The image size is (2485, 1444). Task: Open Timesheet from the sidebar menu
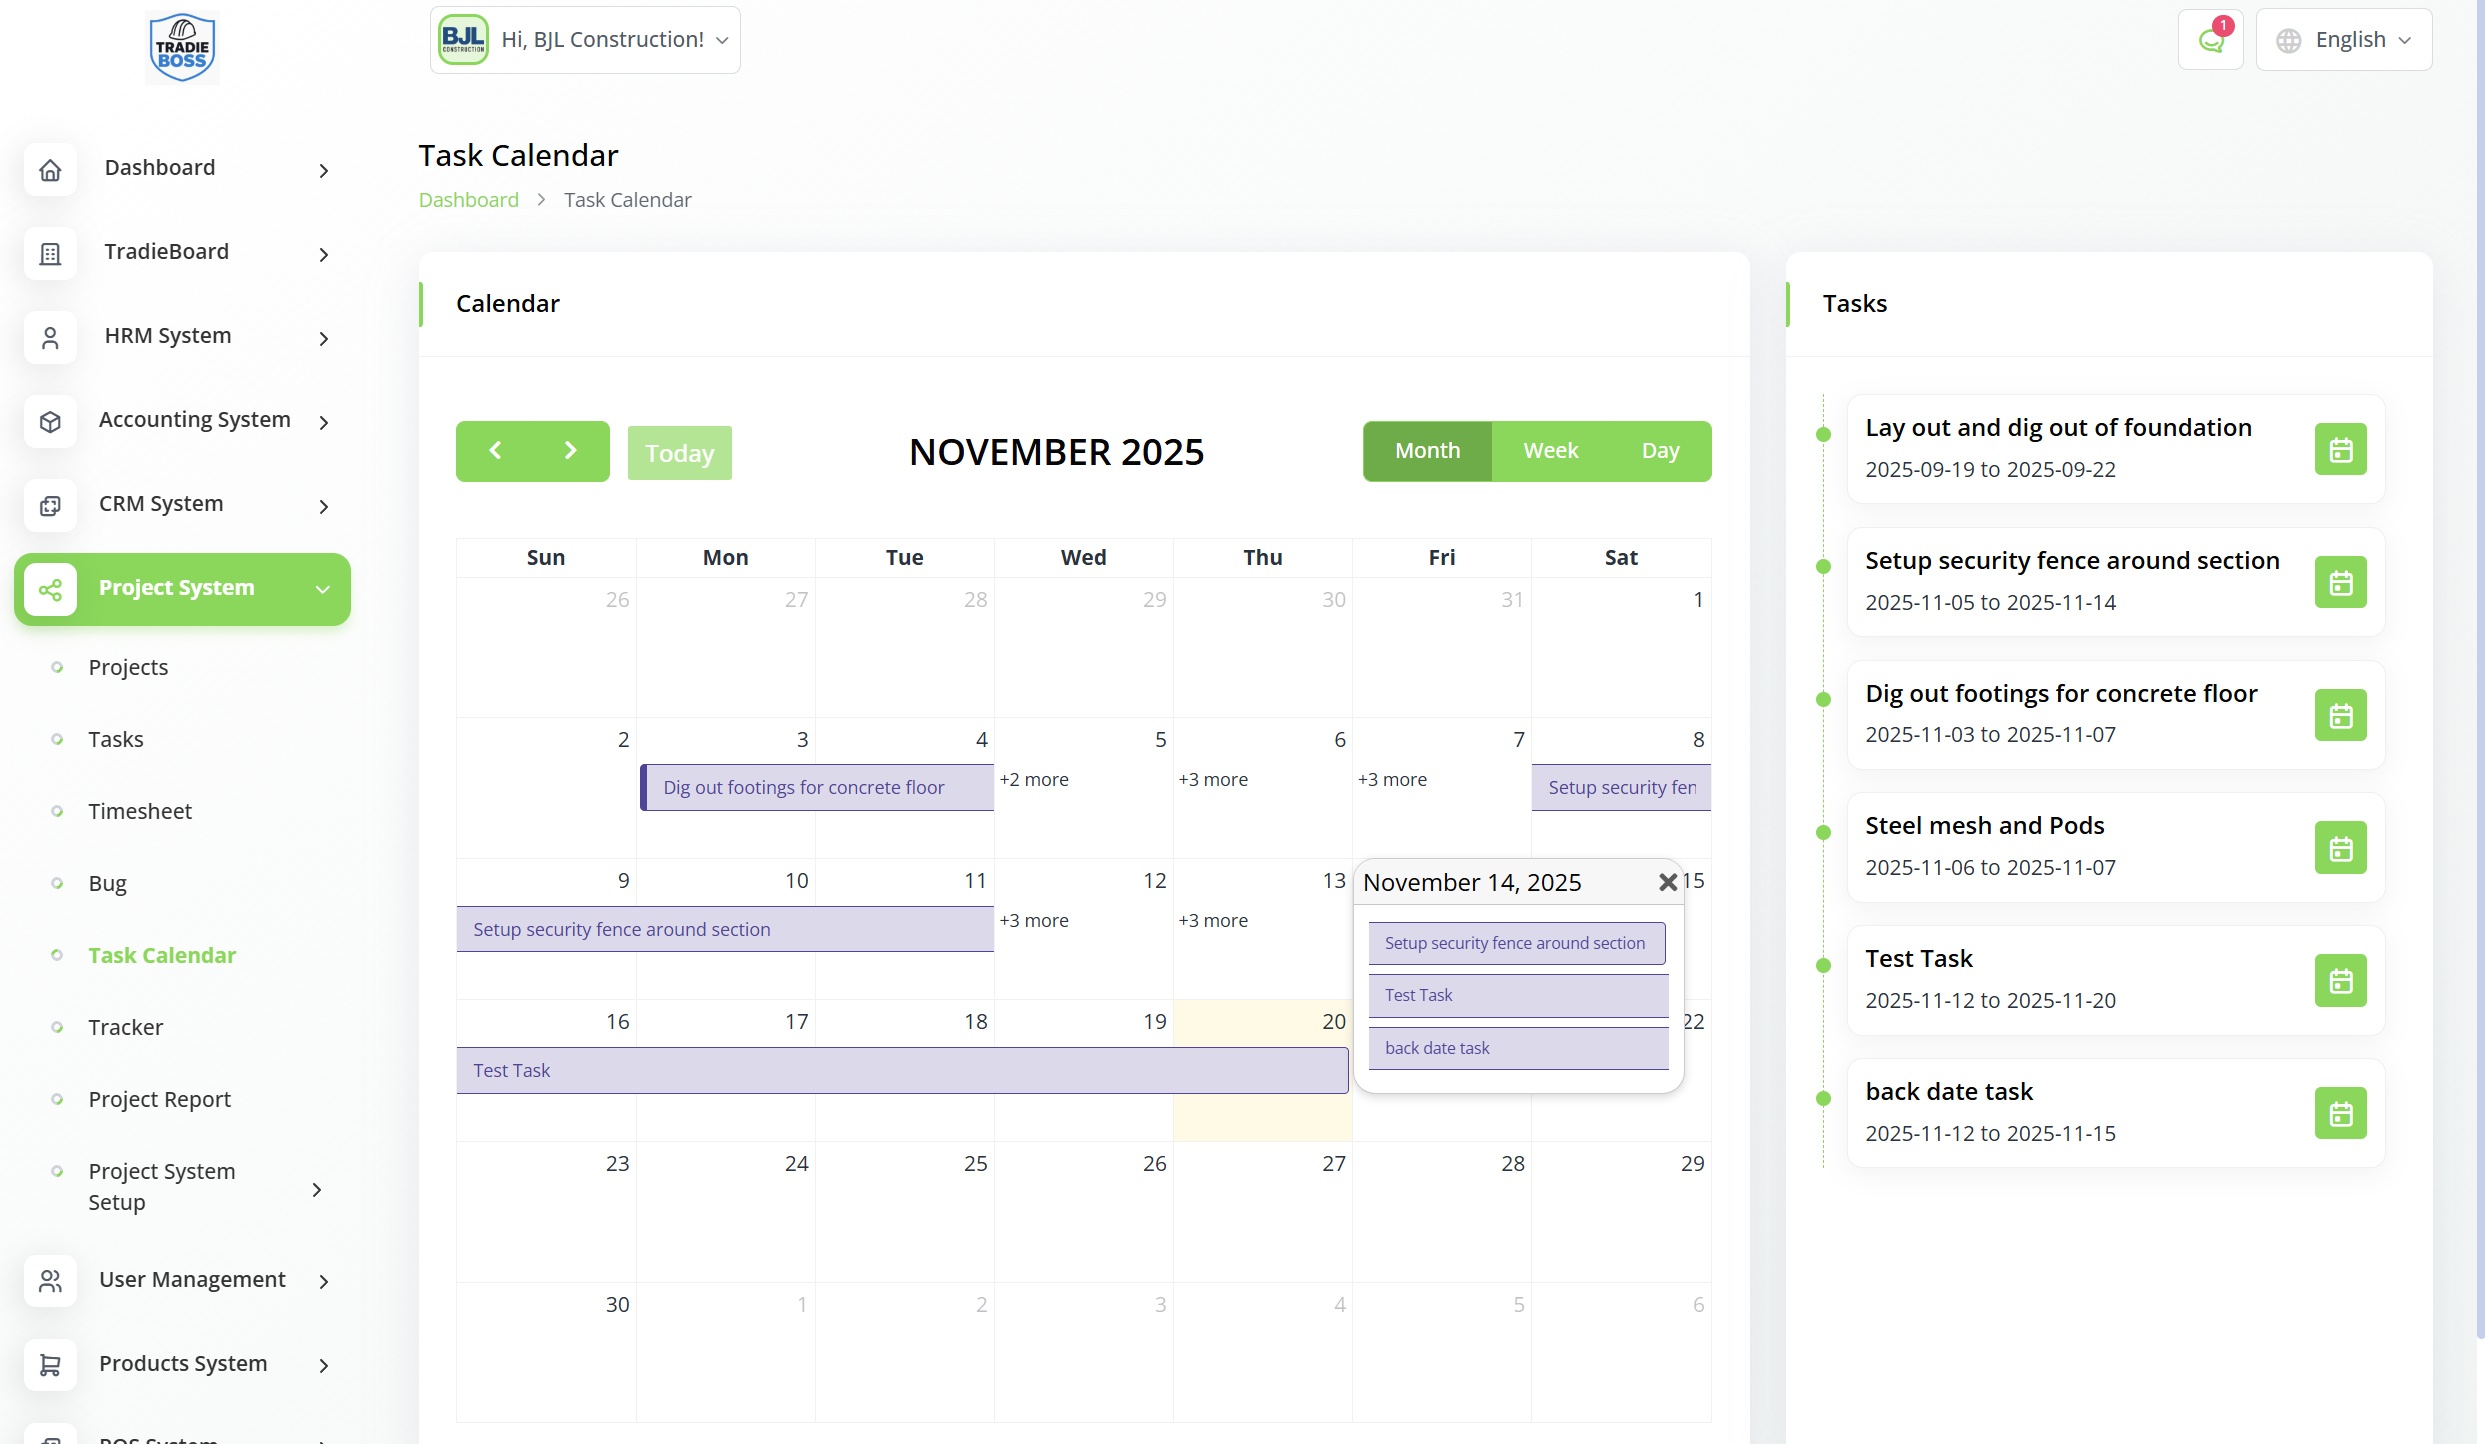click(140, 811)
